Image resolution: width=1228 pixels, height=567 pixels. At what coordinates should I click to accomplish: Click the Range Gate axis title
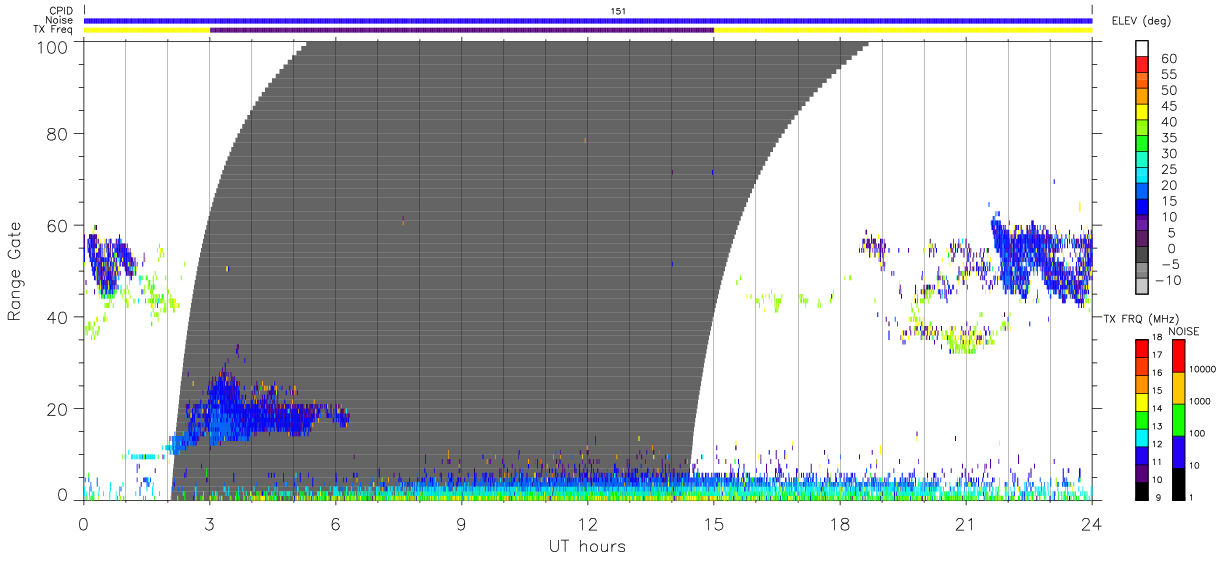[15, 271]
